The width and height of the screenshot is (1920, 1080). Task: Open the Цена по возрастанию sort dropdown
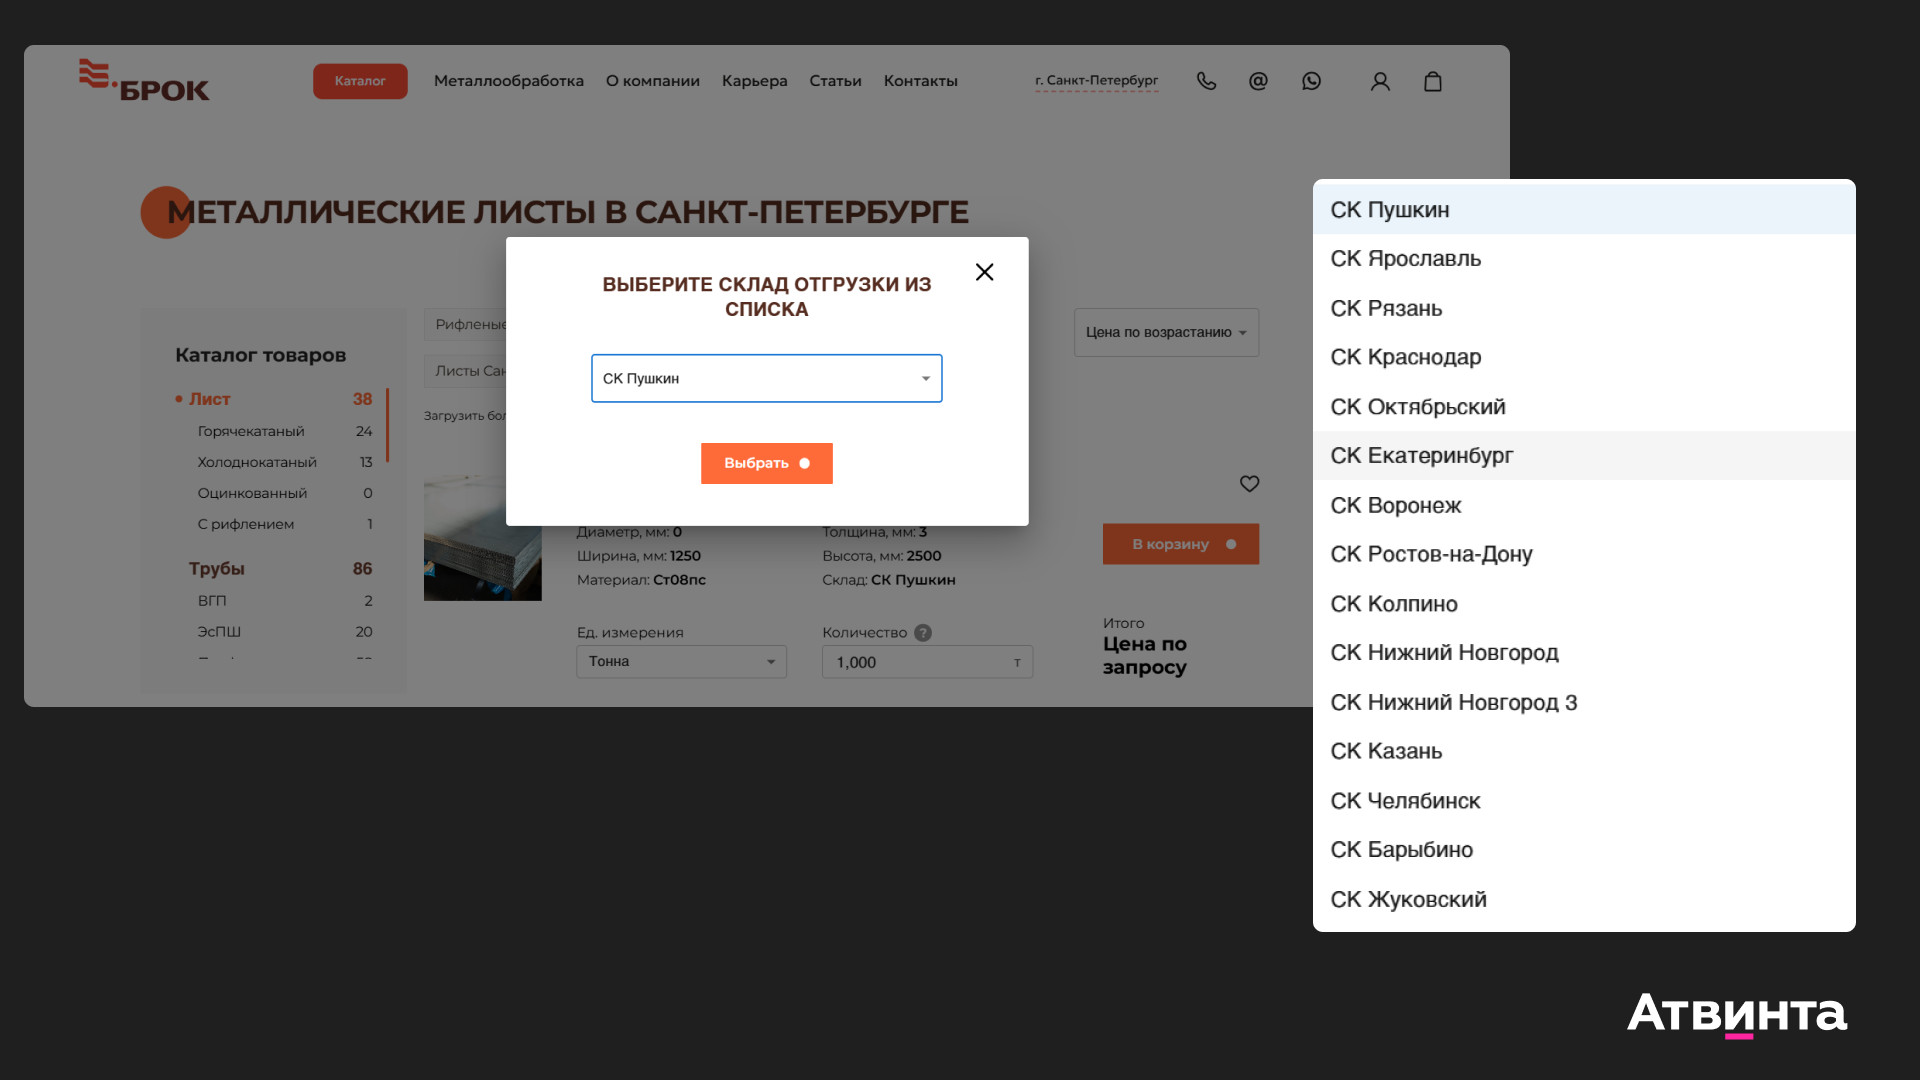tap(1166, 333)
